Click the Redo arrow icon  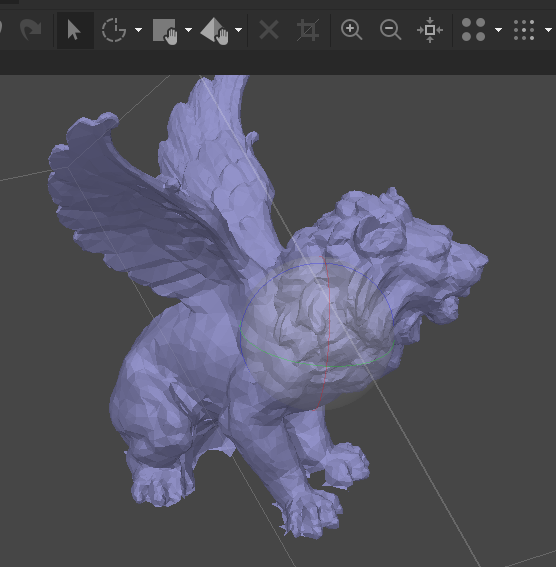pyautogui.click(x=30, y=30)
